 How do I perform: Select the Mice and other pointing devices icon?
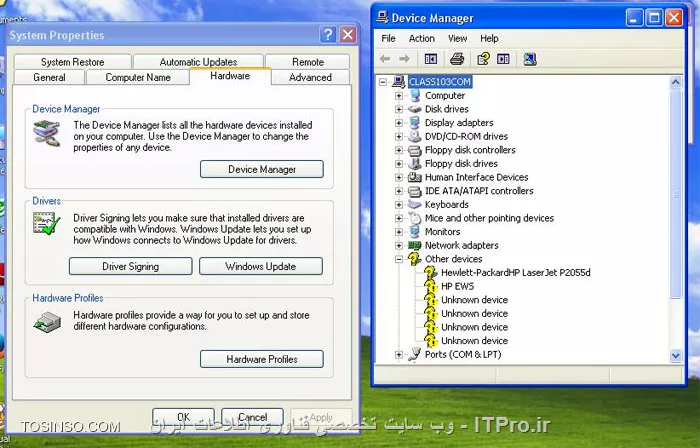point(415,218)
